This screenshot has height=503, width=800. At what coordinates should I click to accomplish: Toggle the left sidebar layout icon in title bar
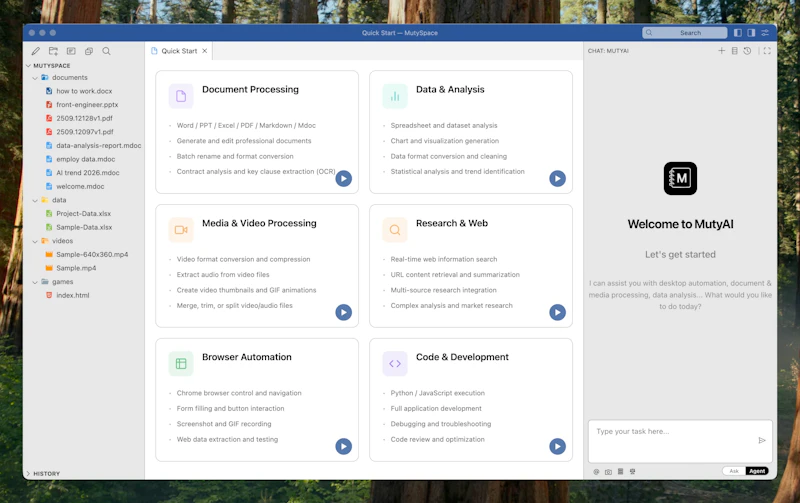click(738, 33)
